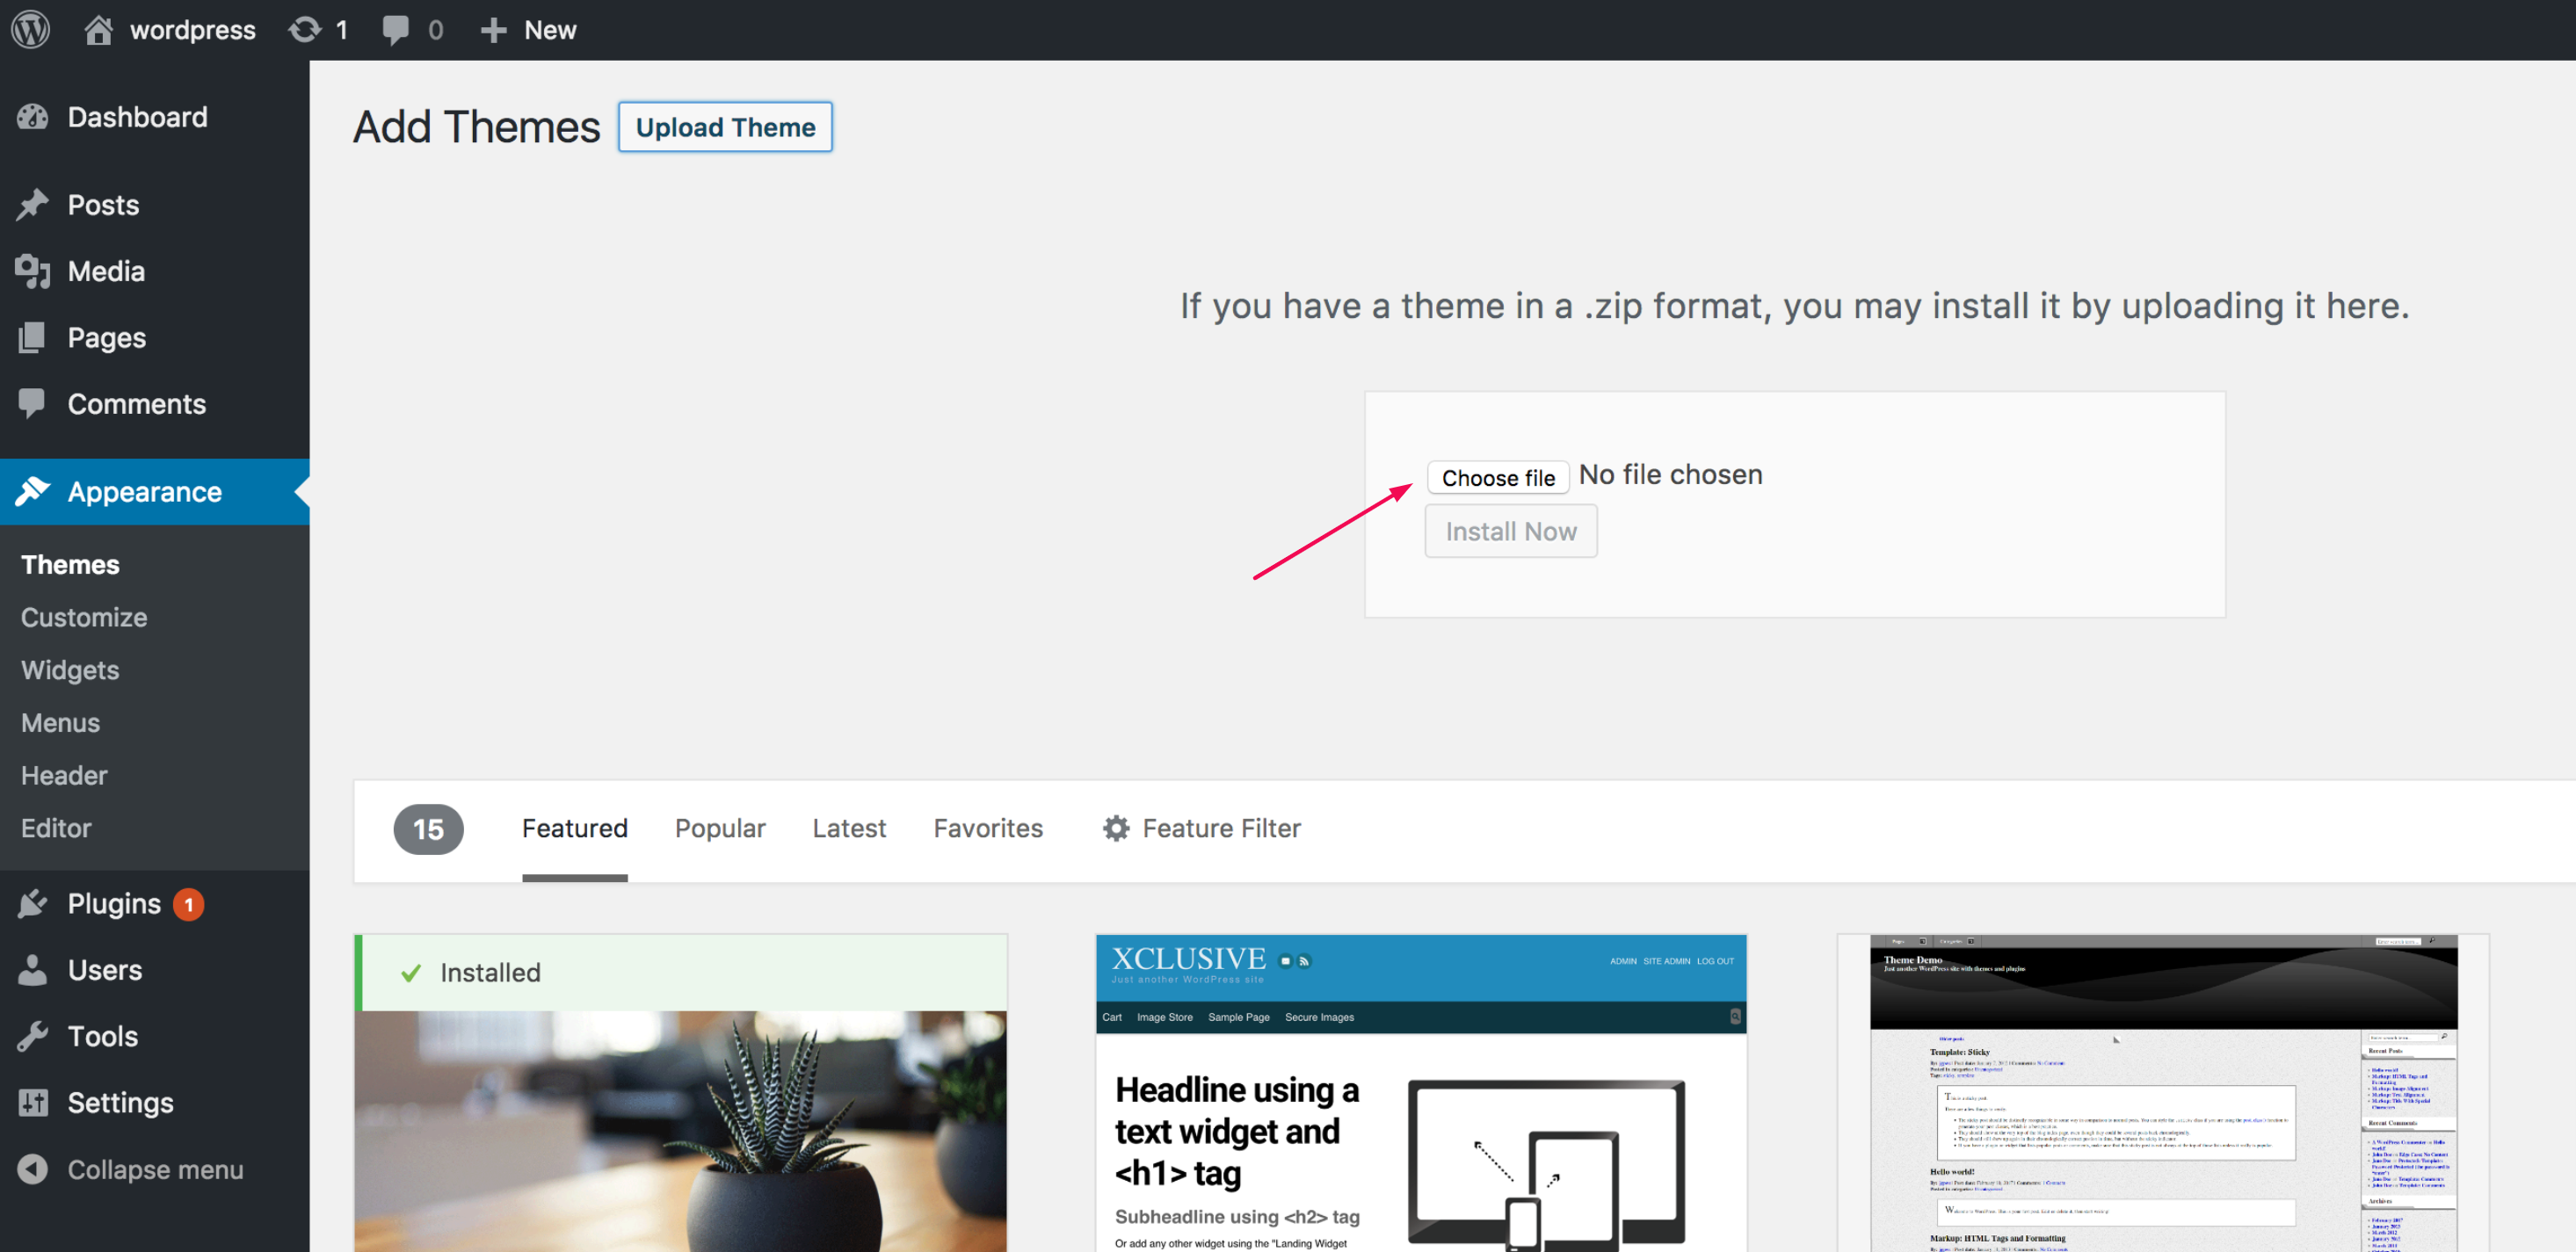Click the Dashboard gauge icon
This screenshot has width=2576, height=1252.
tap(32, 117)
